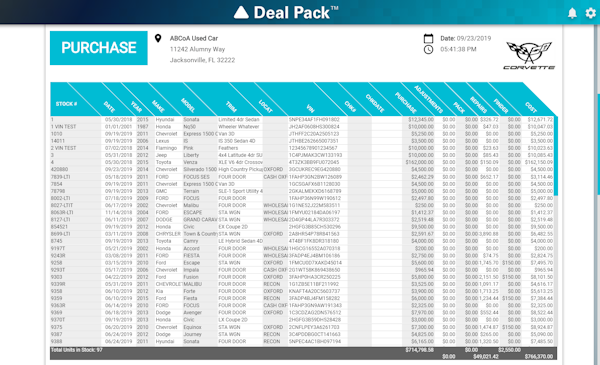The image size is (600, 365).
Task: Sort by ADJUSTMENTS column header
Action: pos(428,99)
